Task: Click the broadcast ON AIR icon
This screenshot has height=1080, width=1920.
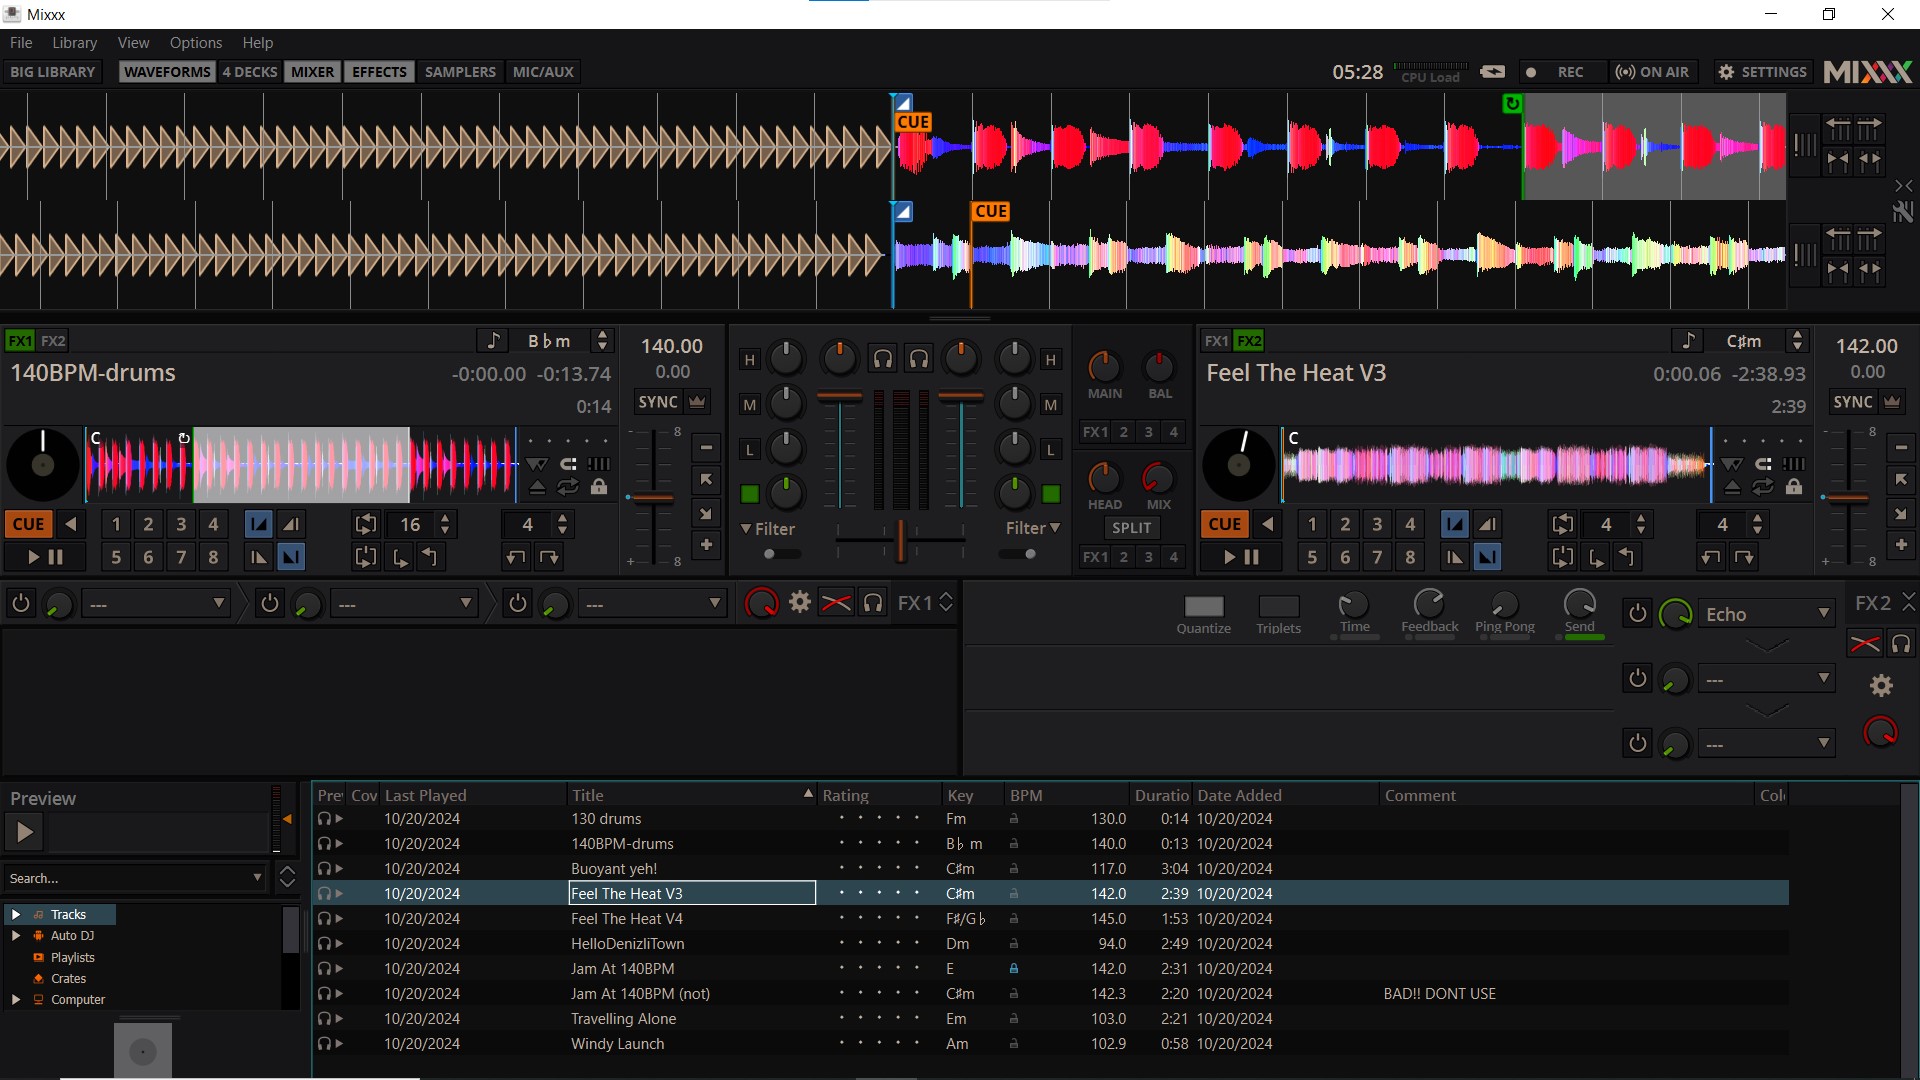Action: click(1652, 72)
